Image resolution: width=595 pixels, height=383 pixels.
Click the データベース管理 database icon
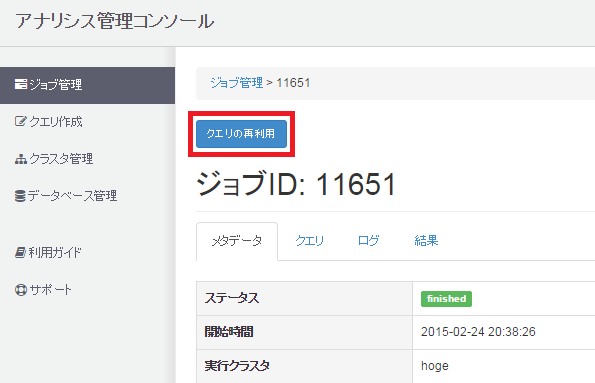(x=20, y=196)
